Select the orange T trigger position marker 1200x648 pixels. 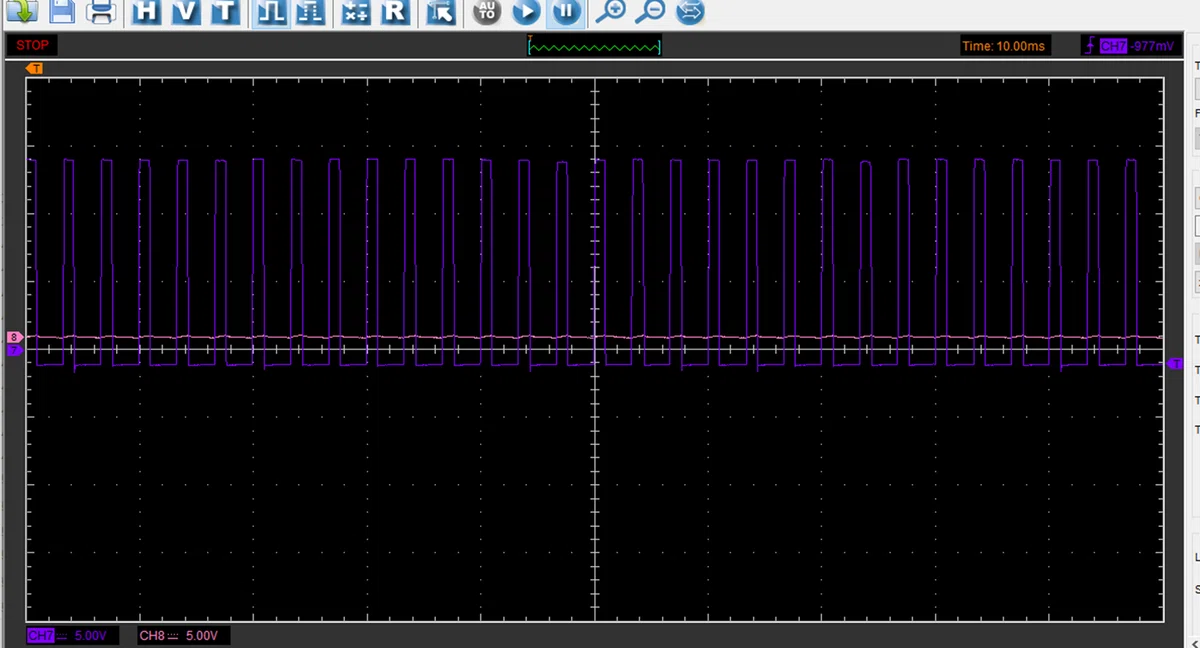(35, 68)
